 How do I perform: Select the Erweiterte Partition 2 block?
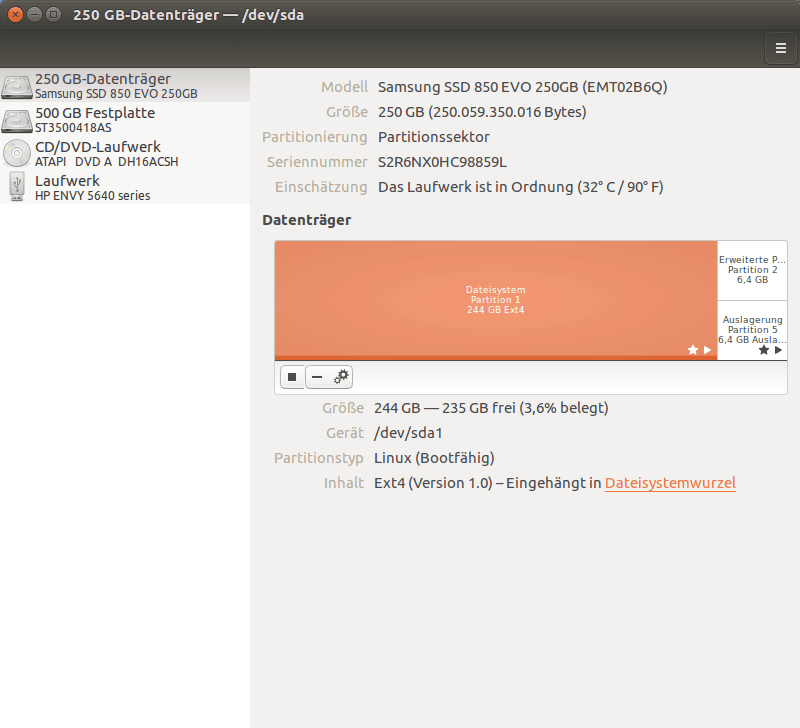click(x=752, y=270)
